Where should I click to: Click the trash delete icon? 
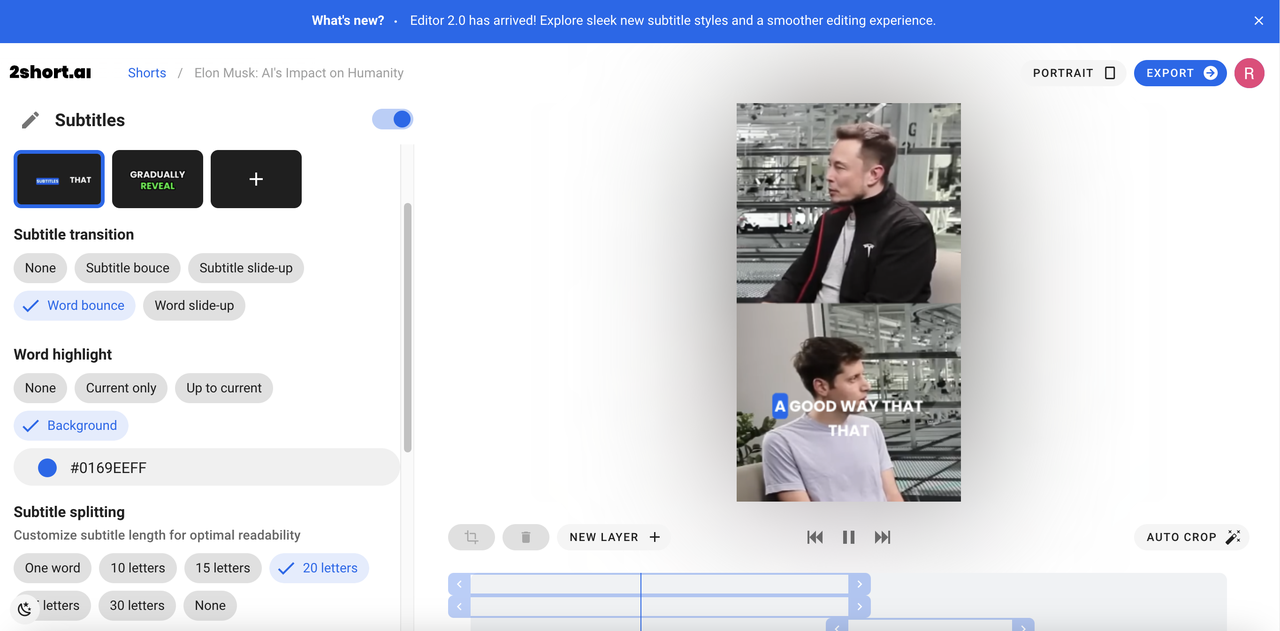525,537
